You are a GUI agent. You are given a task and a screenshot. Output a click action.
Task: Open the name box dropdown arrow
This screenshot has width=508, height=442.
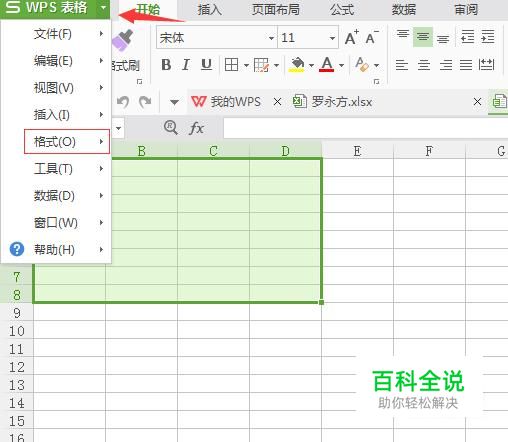[118, 128]
